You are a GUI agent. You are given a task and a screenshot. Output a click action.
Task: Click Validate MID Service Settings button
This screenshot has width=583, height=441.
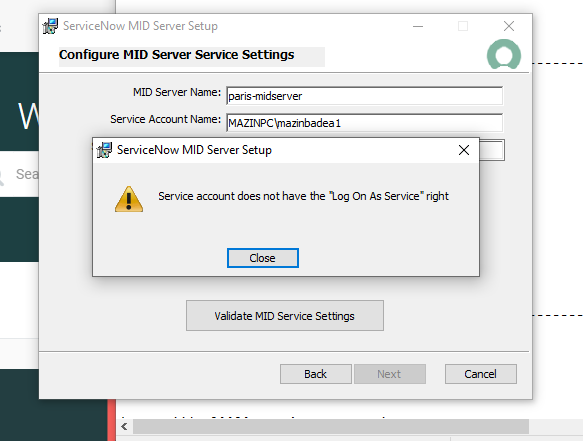click(285, 316)
